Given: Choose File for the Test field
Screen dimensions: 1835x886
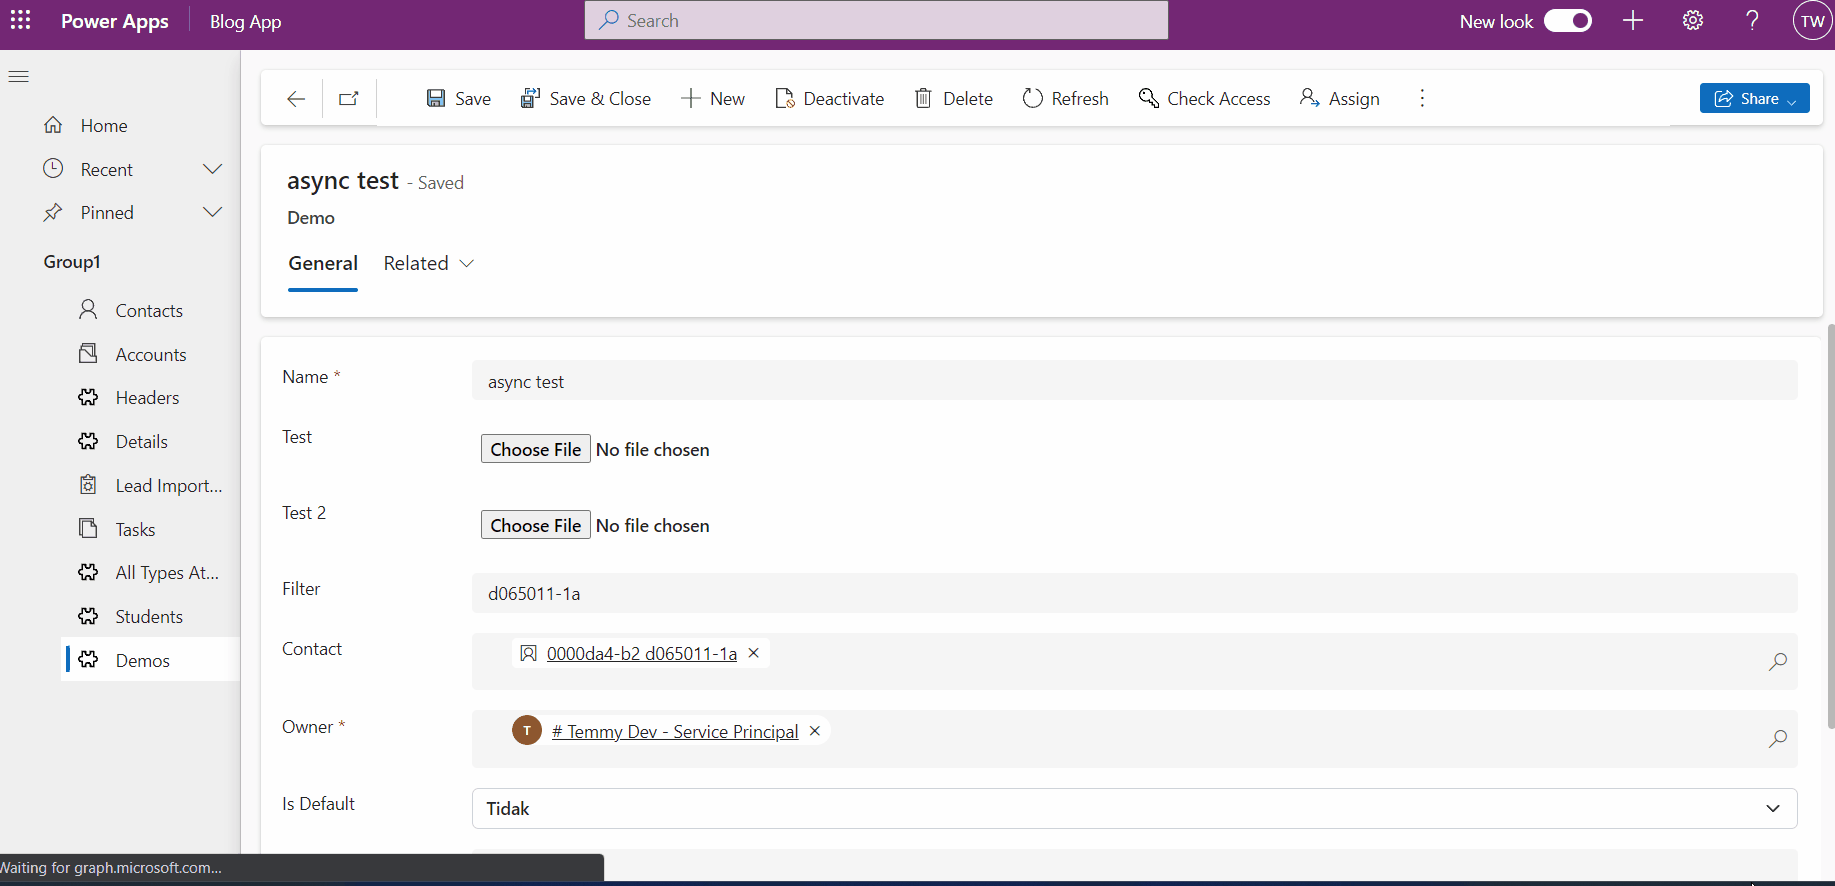Looking at the screenshot, I should coord(536,449).
